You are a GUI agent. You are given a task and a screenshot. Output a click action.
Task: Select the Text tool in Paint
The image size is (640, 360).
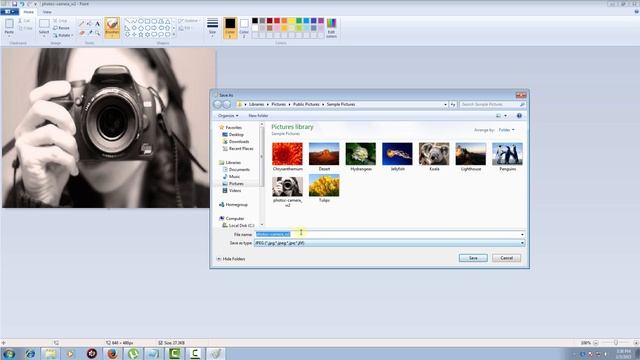(98, 24)
